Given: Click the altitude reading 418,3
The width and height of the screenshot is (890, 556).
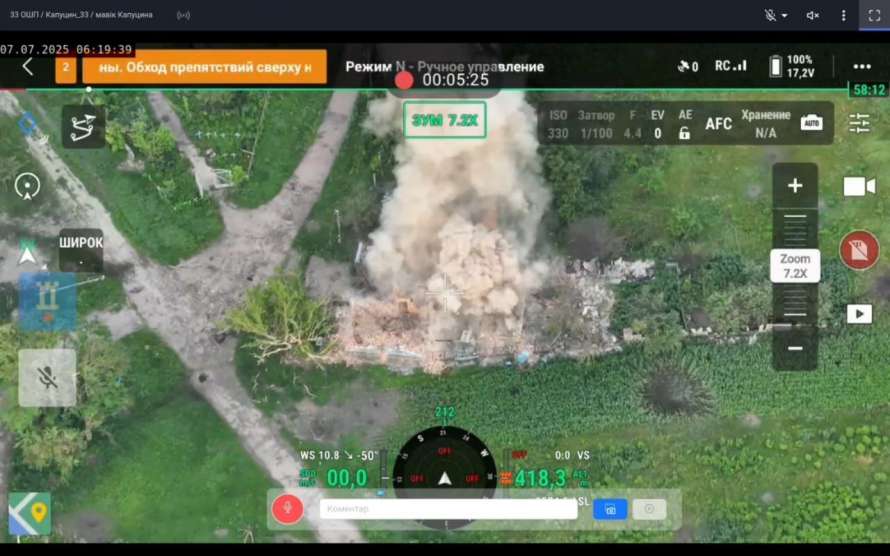Looking at the screenshot, I should (x=540, y=478).
